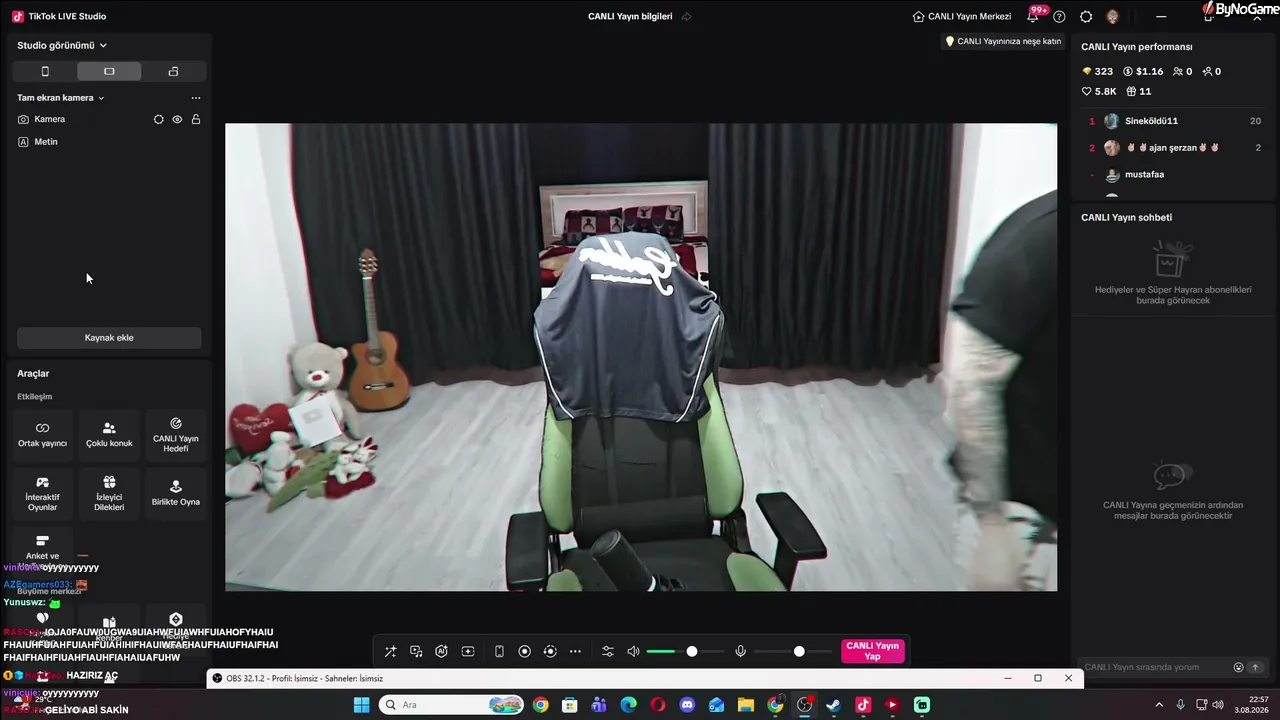
Task: Open İzleyici Dilekleri tool
Action: pyautogui.click(x=109, y=494)
